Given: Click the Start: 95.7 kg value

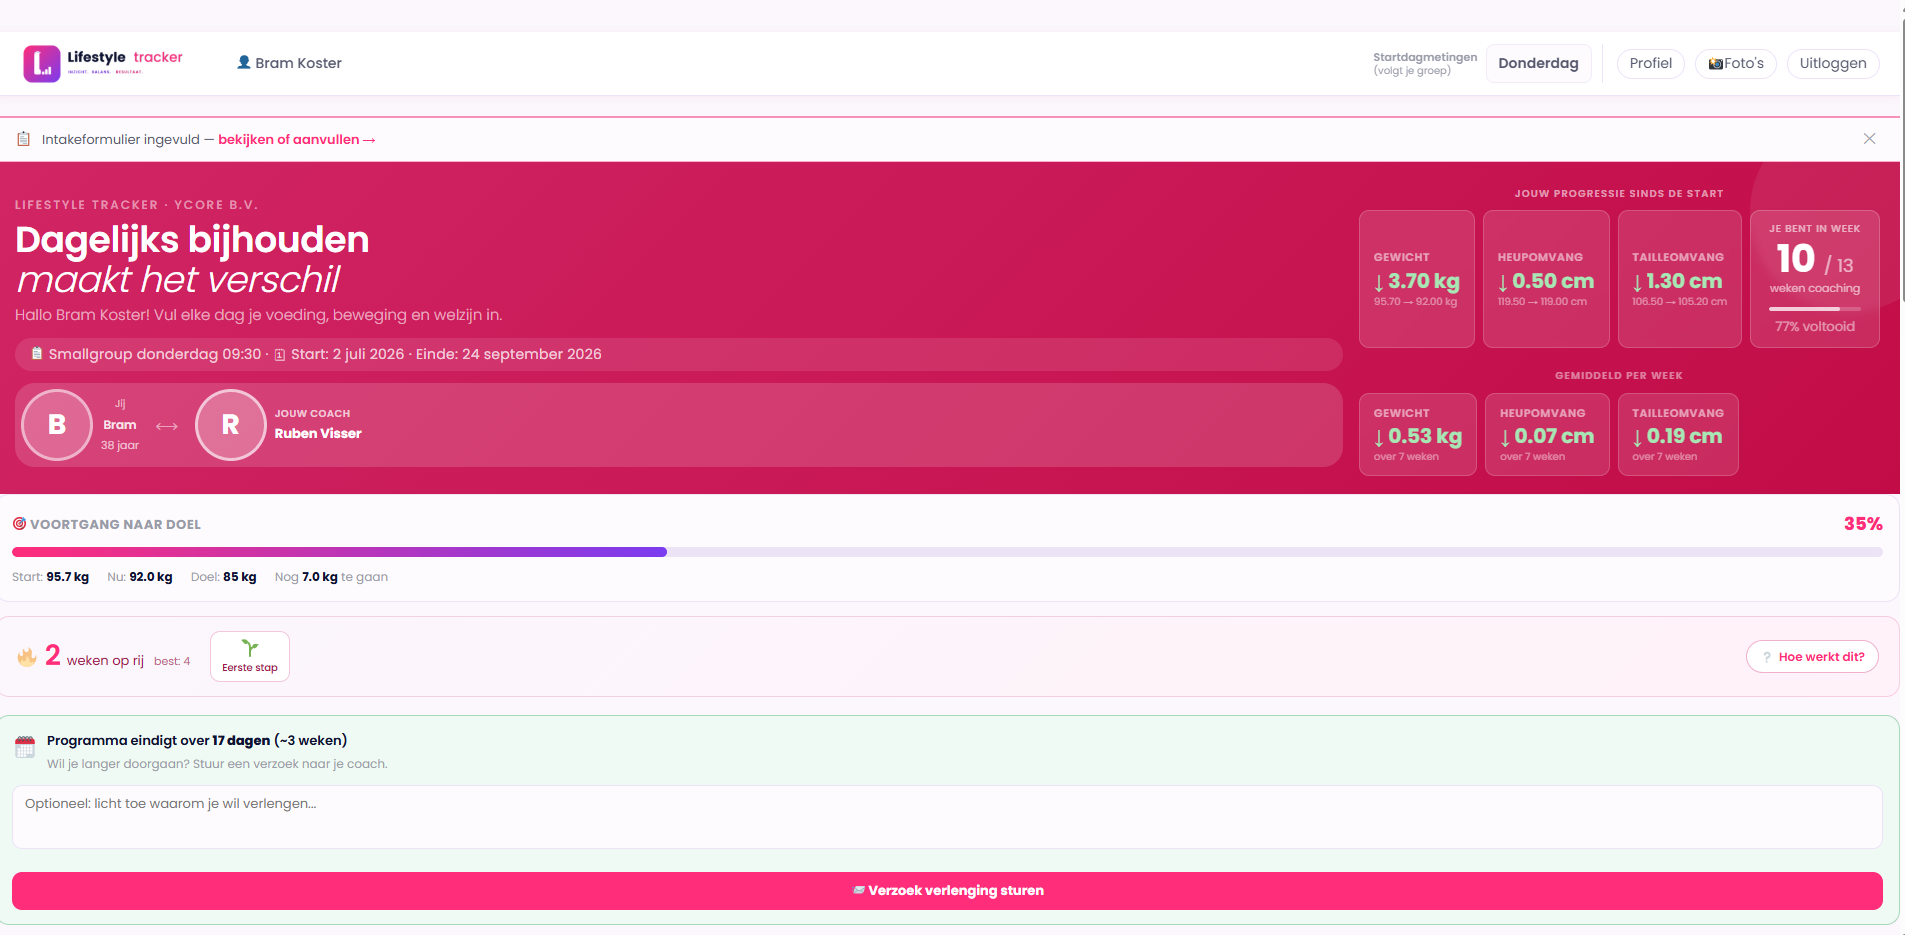Looking at the screenshot, I should point(50,577).
